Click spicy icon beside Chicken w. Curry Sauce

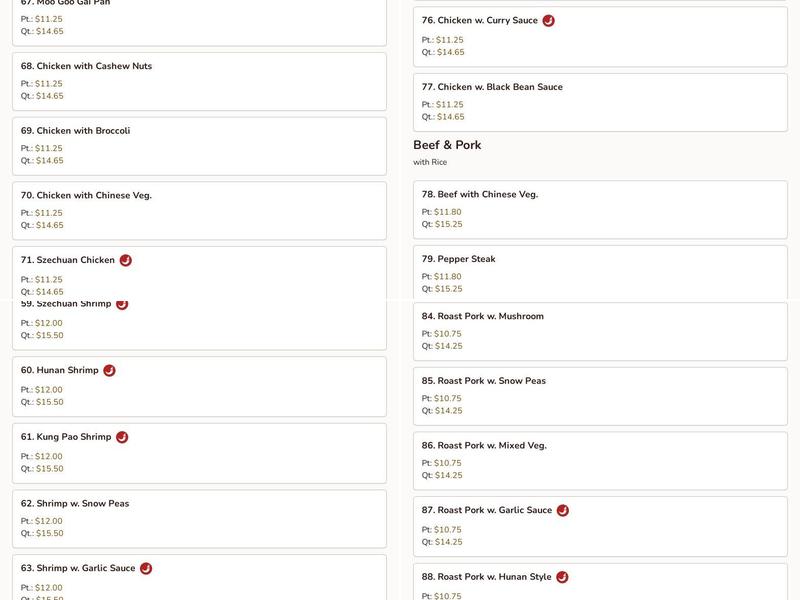tap(549, 20)
